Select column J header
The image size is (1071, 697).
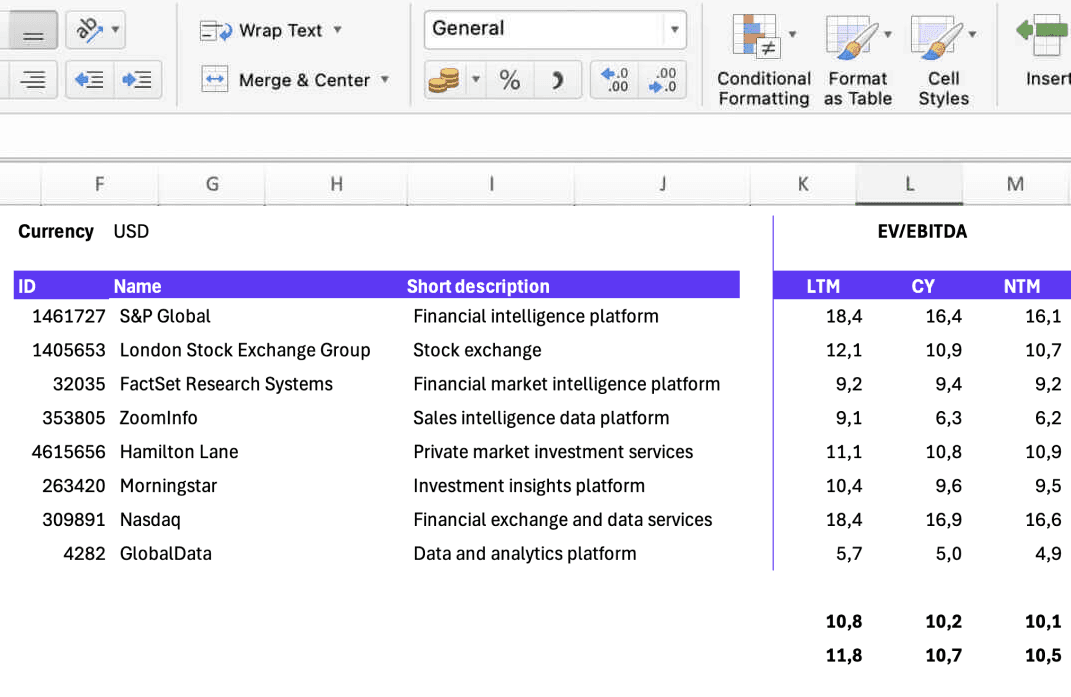click(663, 184)
